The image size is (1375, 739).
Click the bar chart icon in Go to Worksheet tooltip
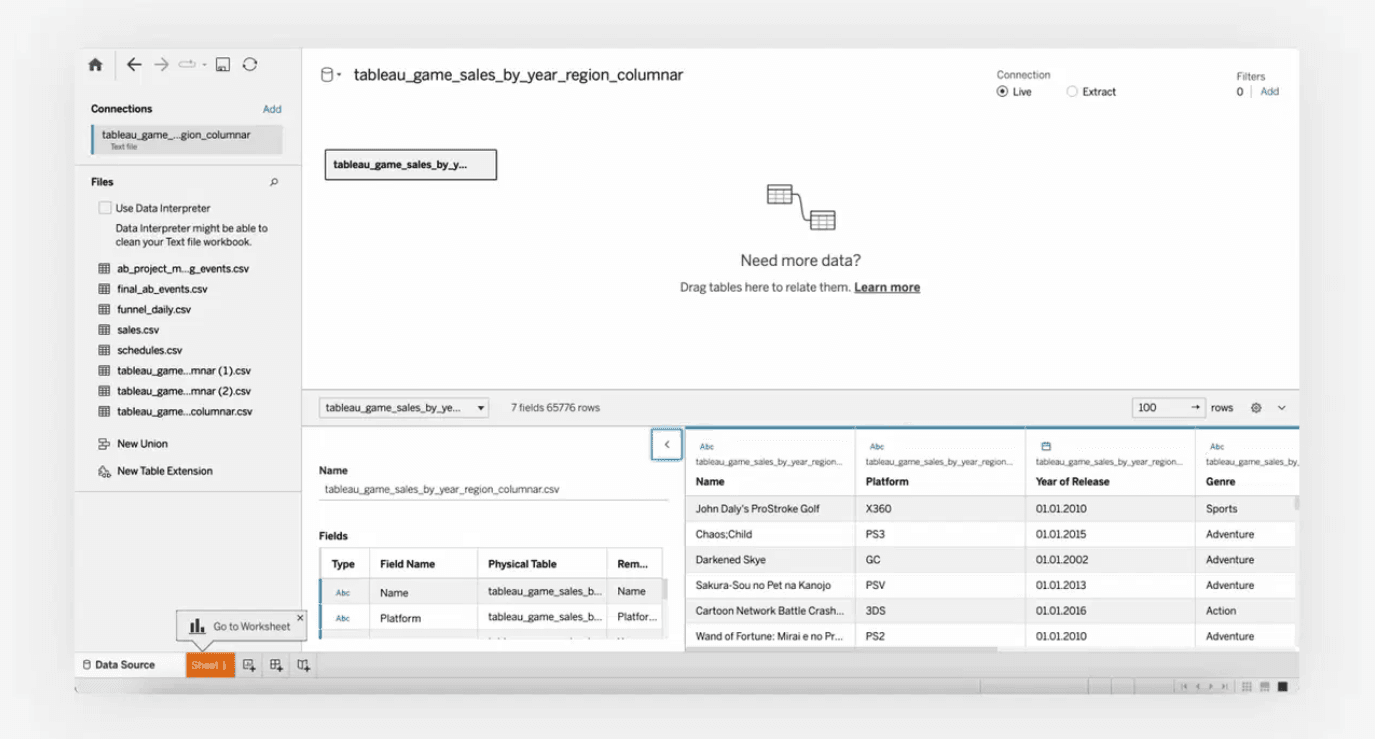click(x=197, y=626)
